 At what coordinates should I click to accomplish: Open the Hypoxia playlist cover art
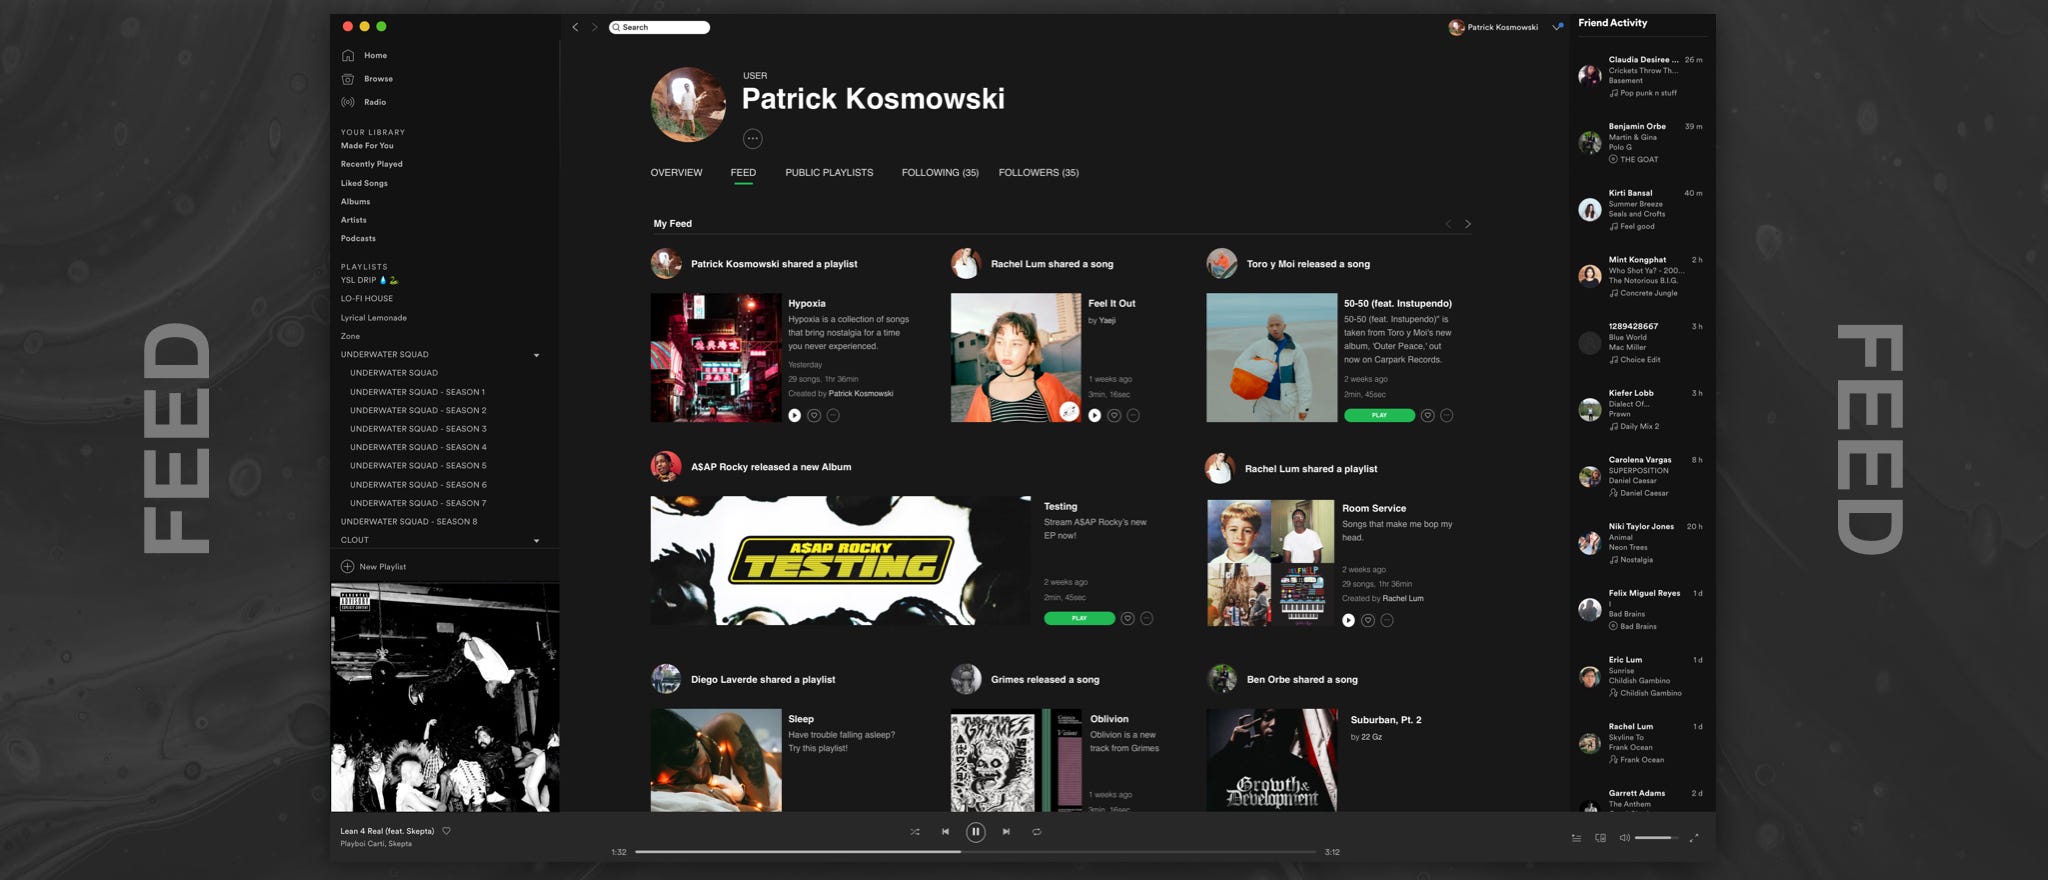(716, 358)
